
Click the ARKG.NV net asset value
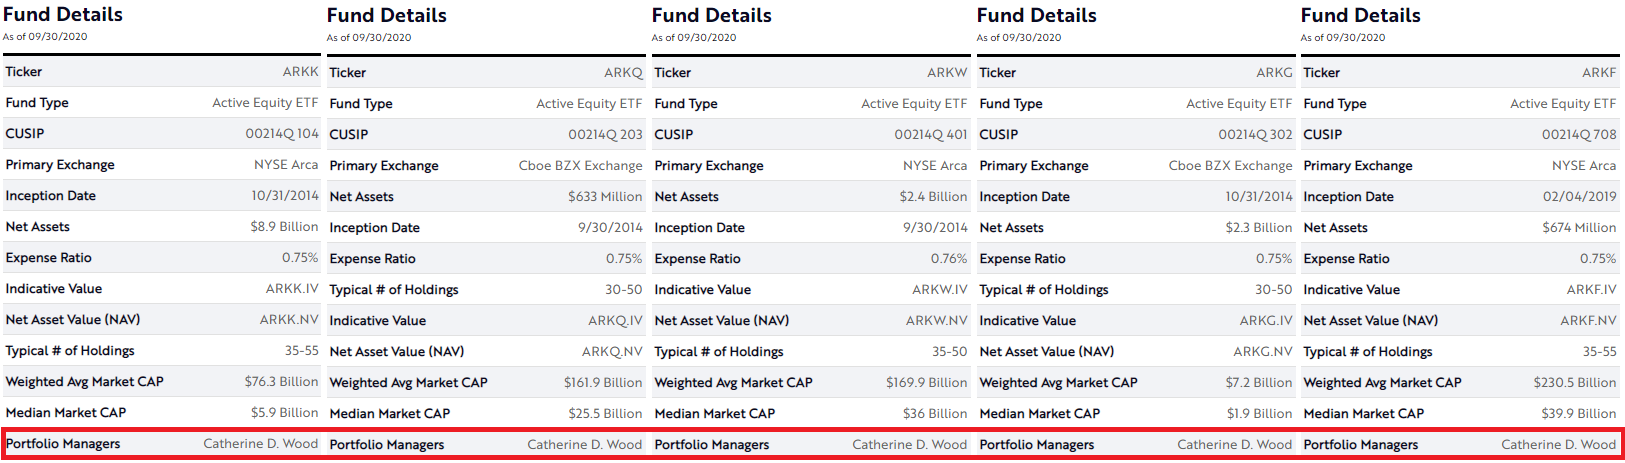(1263, 352)
